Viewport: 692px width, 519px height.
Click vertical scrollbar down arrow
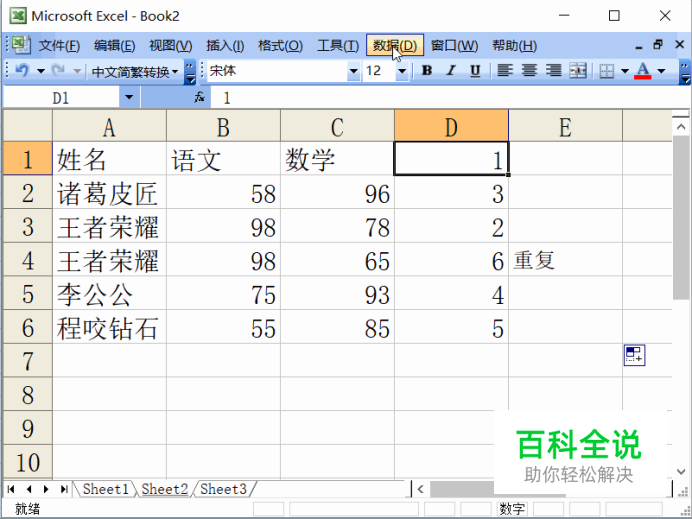(681, 472)
